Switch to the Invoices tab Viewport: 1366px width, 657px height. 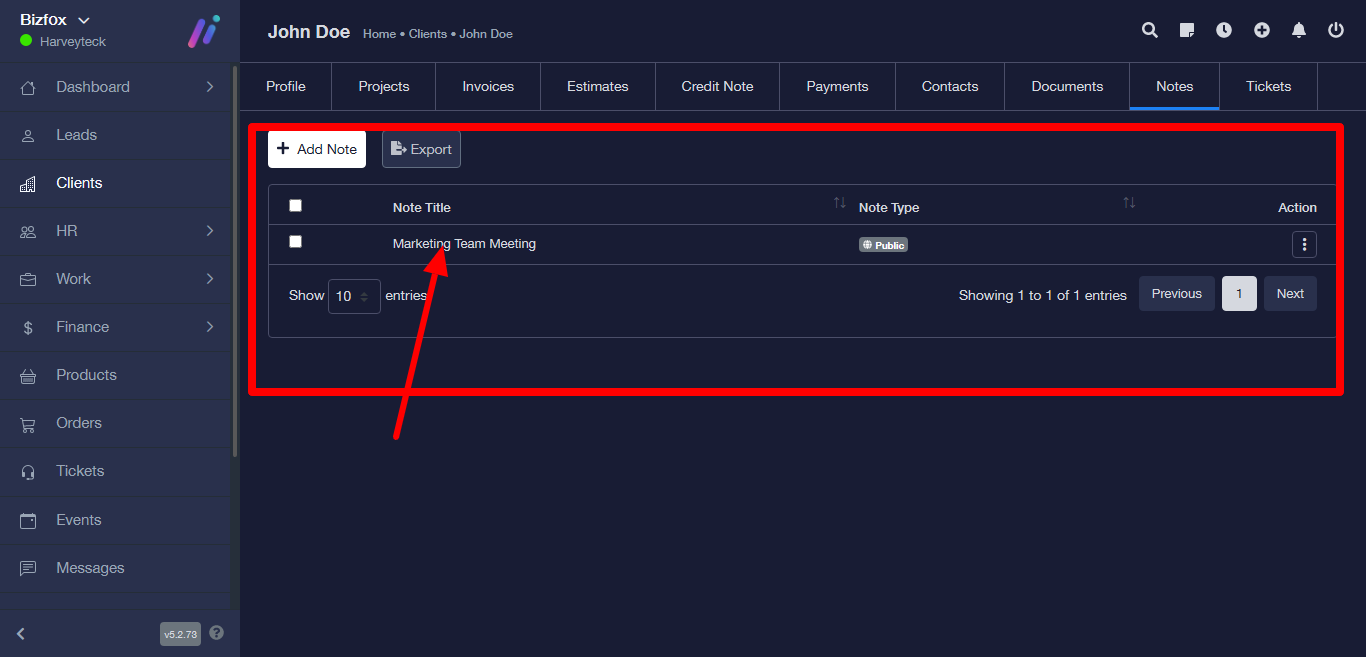pyautogui.click(x=488, y=87)
